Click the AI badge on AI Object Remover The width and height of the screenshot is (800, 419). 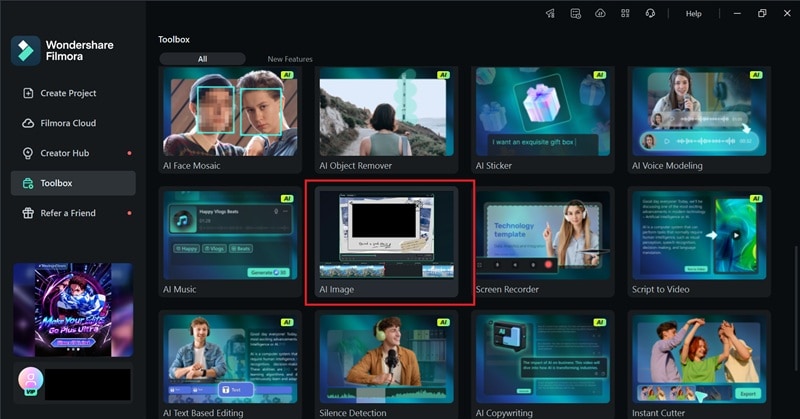click(x=443, y=75)
